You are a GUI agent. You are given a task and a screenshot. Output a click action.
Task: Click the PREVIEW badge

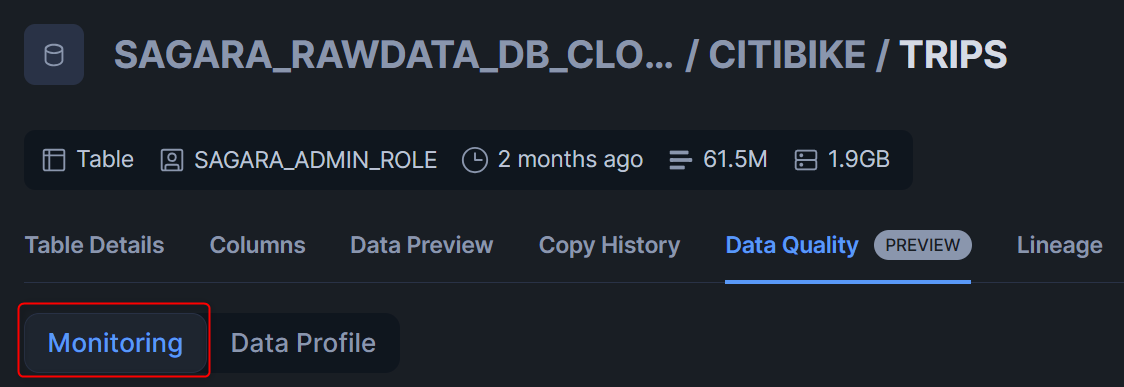coord(923,245)
